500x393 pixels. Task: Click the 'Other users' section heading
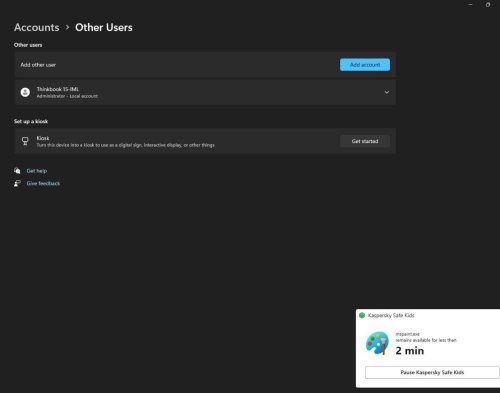28,45
